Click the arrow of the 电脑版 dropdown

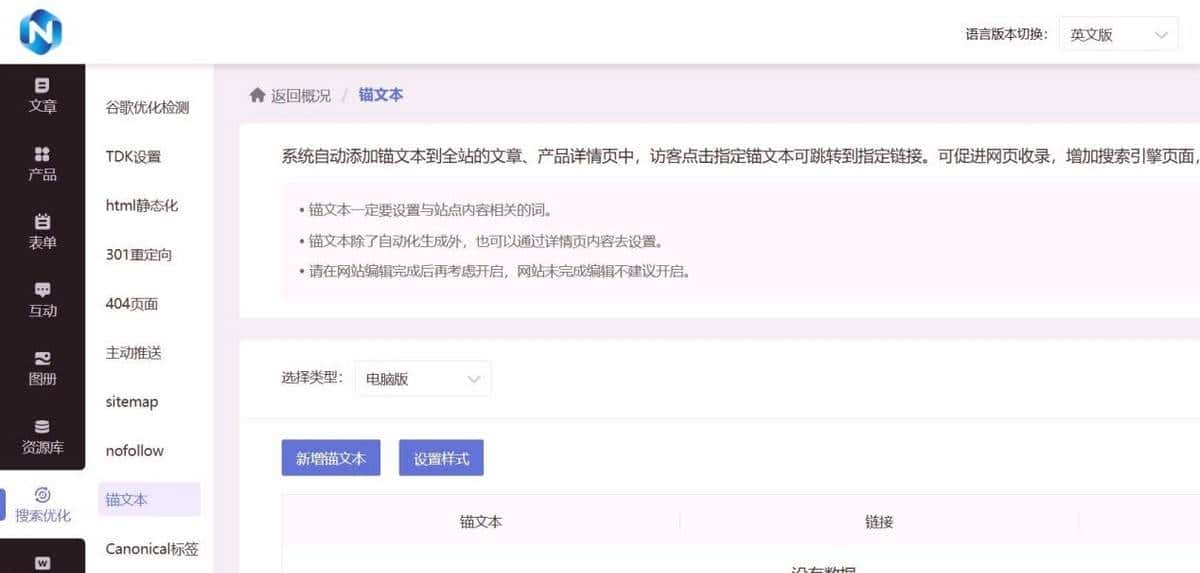click(474, 379)
